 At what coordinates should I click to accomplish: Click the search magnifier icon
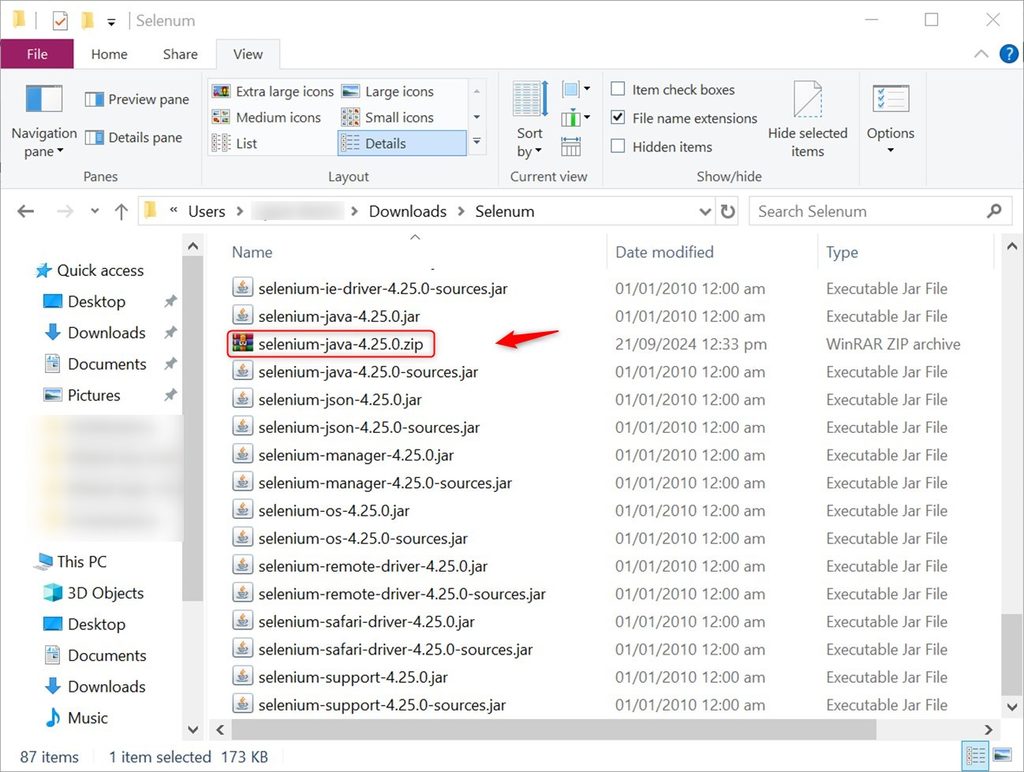point(995,211)
